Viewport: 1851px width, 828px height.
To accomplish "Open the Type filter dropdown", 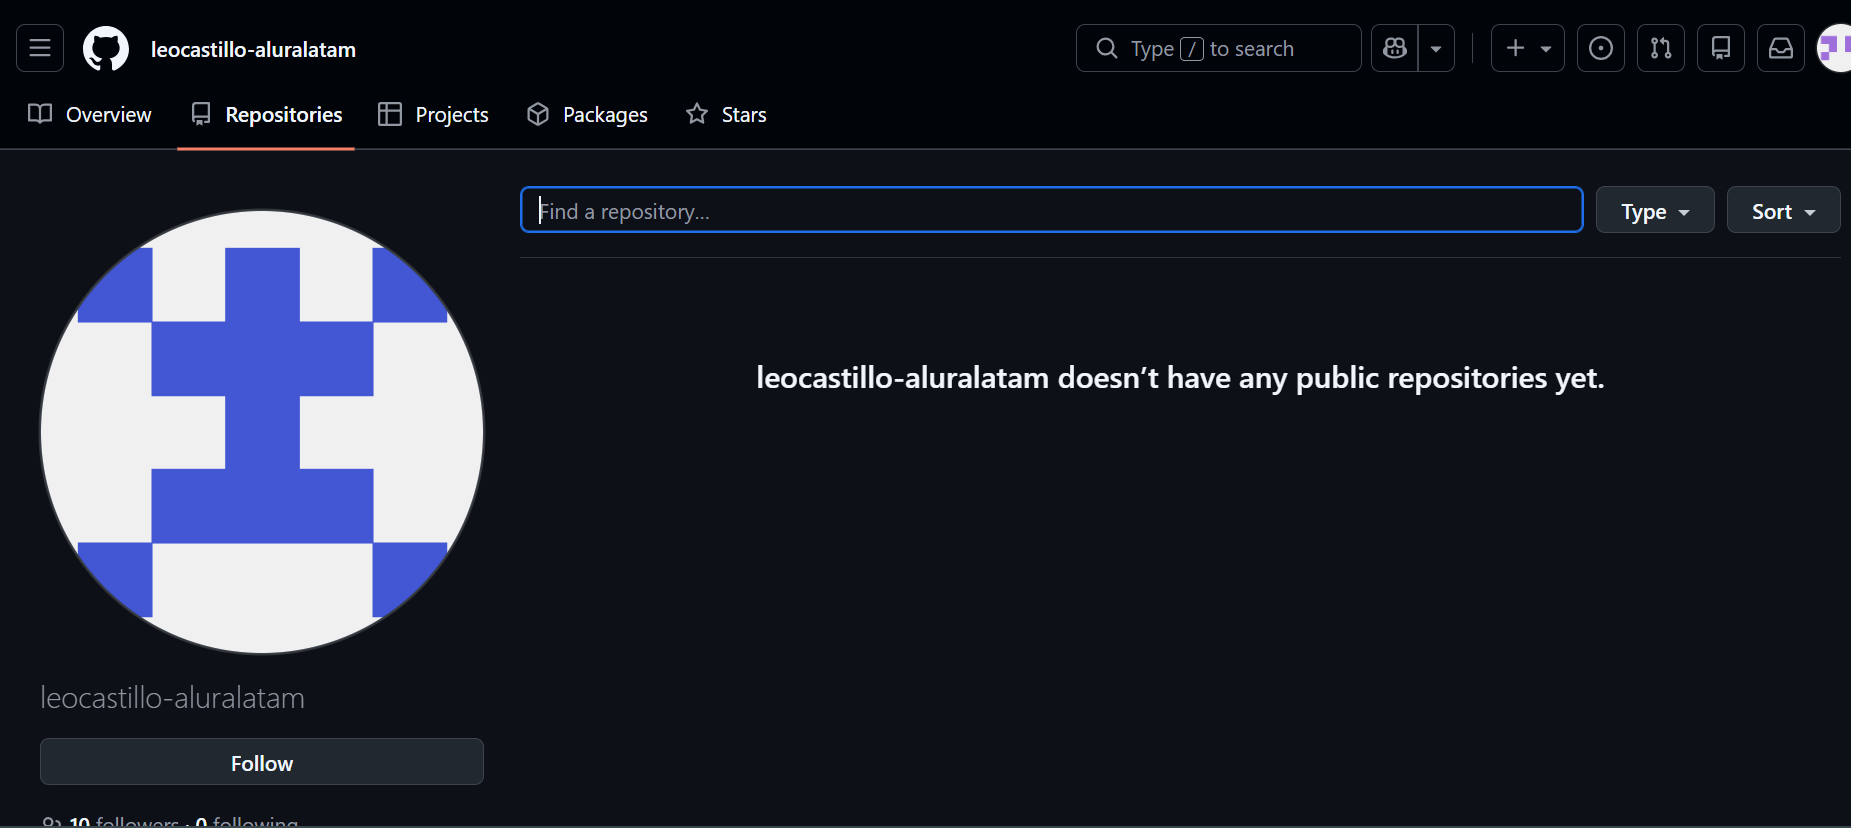I will click(1655, 210).
